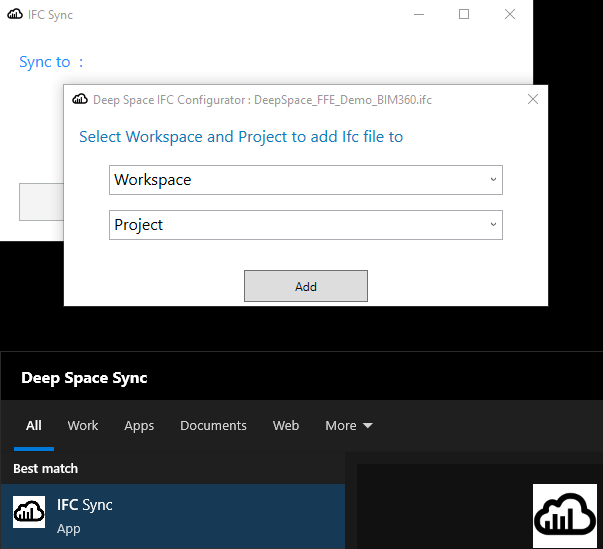
Task: Maximize the IFC Sync window
Action: click(x=464, y=14)
